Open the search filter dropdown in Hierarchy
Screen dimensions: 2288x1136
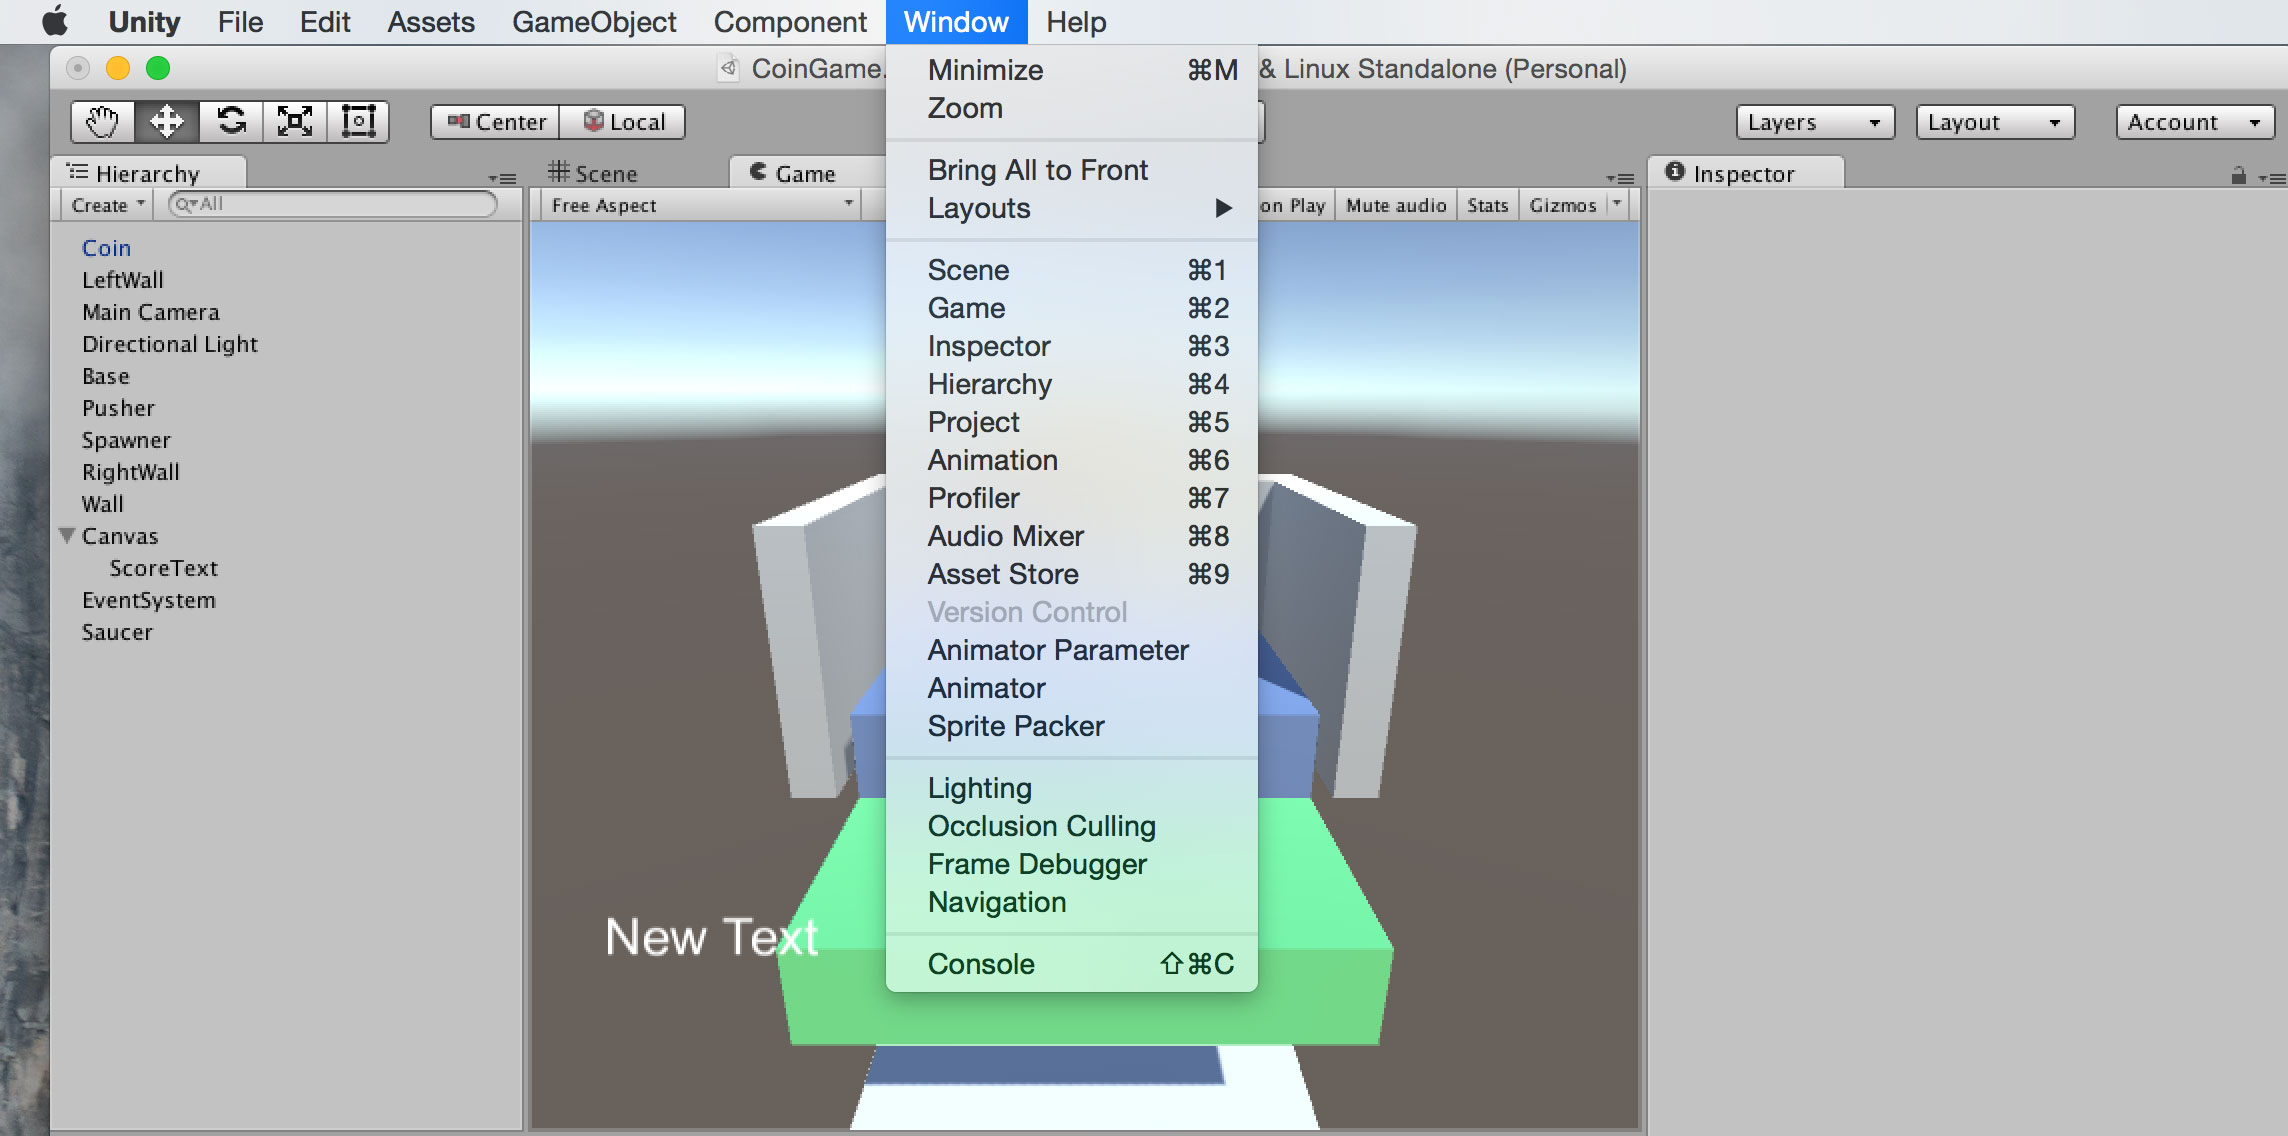(186, 204)
